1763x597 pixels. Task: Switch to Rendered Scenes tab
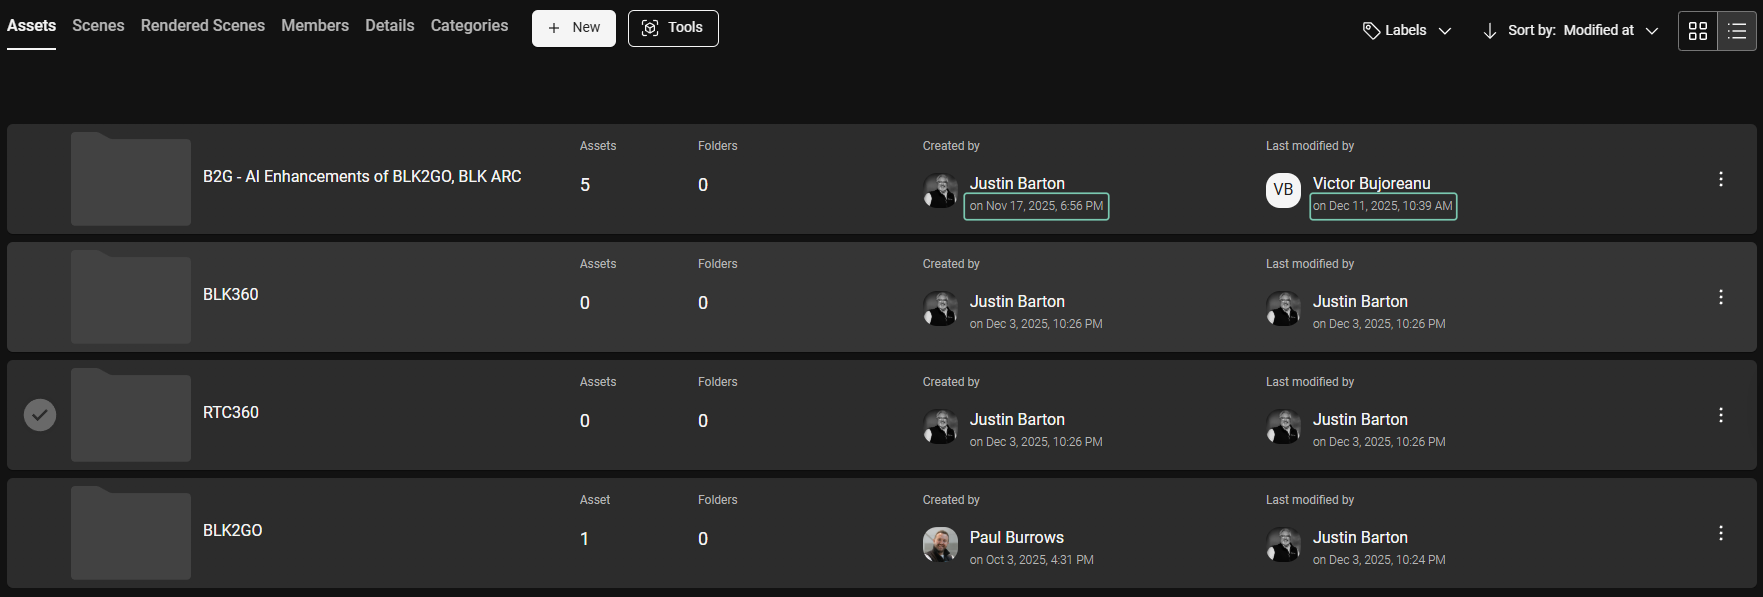point(203,26)
